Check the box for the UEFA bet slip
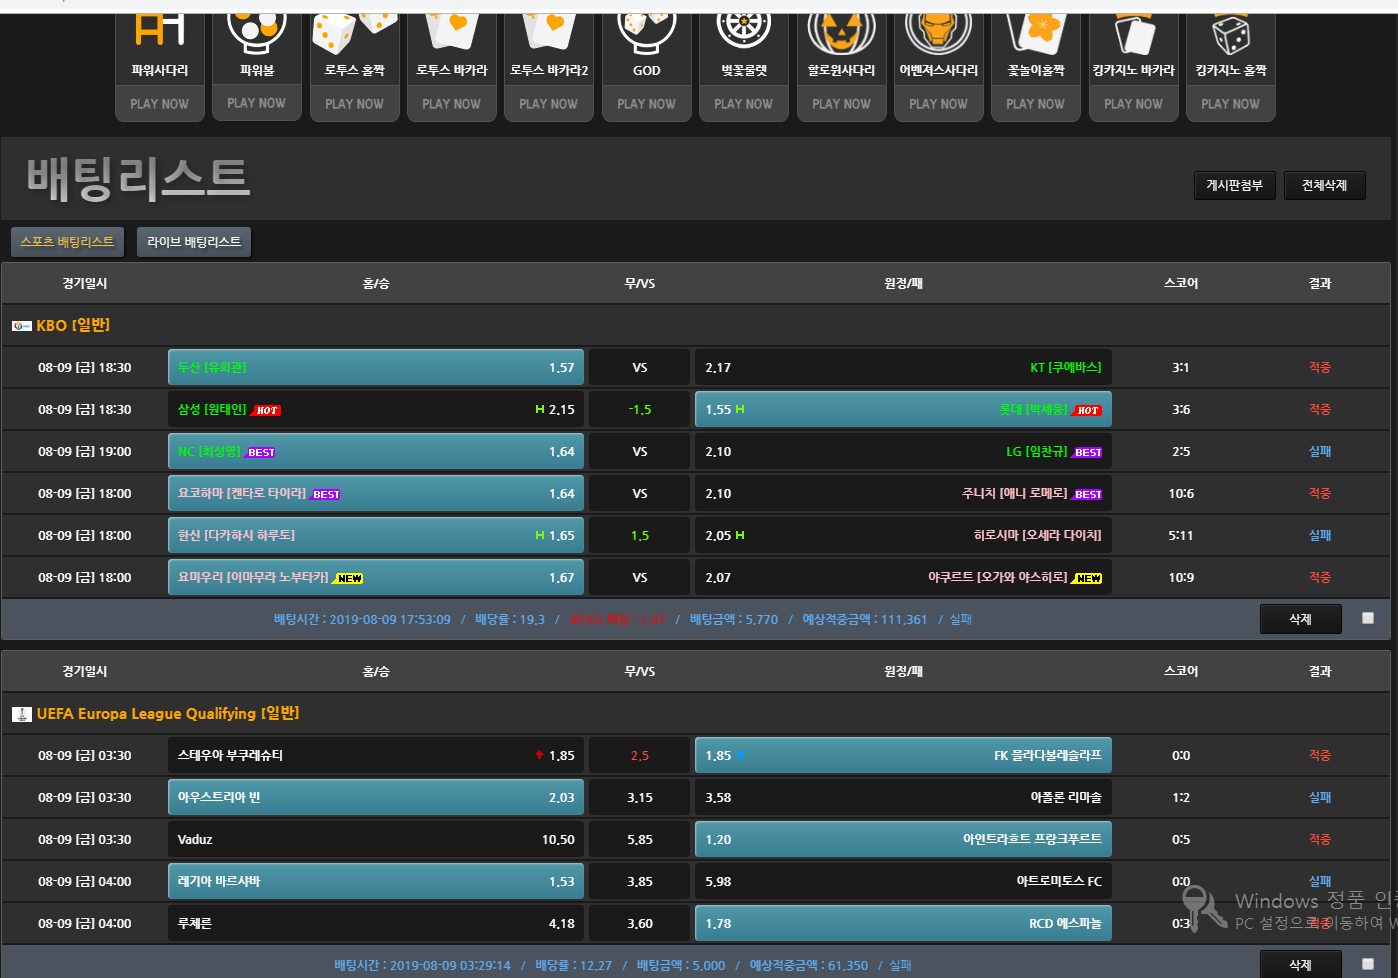The height and width of the screenshot is (978, 1398). pyautogui.click(x=1367, y=964)
